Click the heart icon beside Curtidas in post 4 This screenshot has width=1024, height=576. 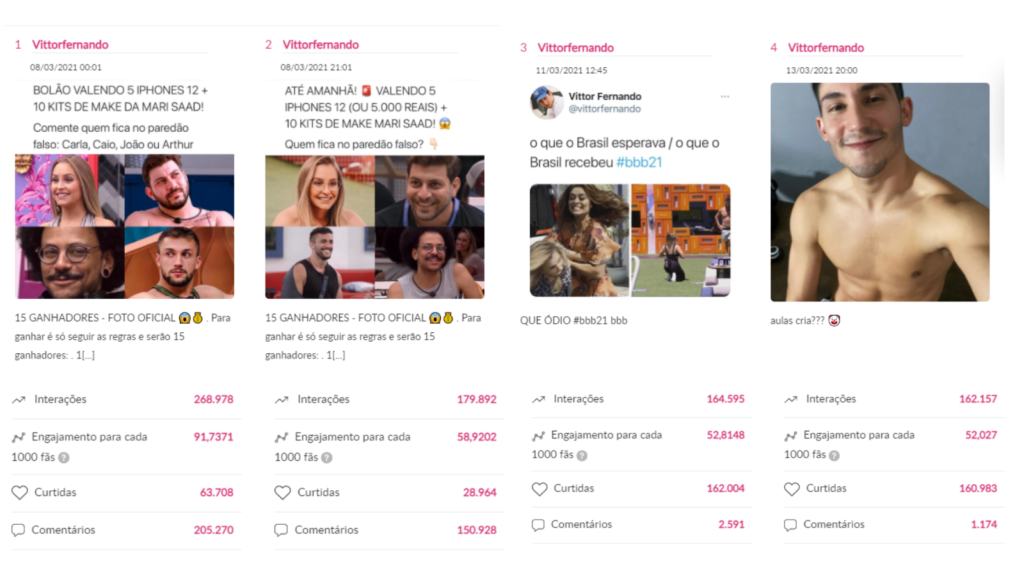point(792,488)
